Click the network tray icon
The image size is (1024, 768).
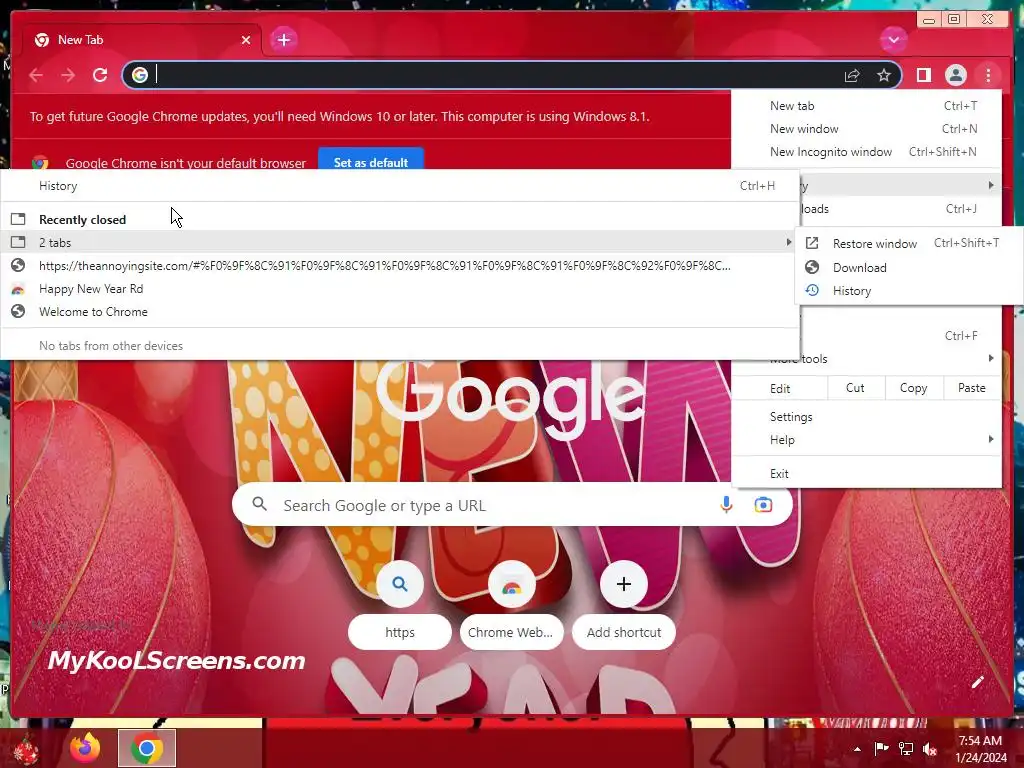pos(906,749)
